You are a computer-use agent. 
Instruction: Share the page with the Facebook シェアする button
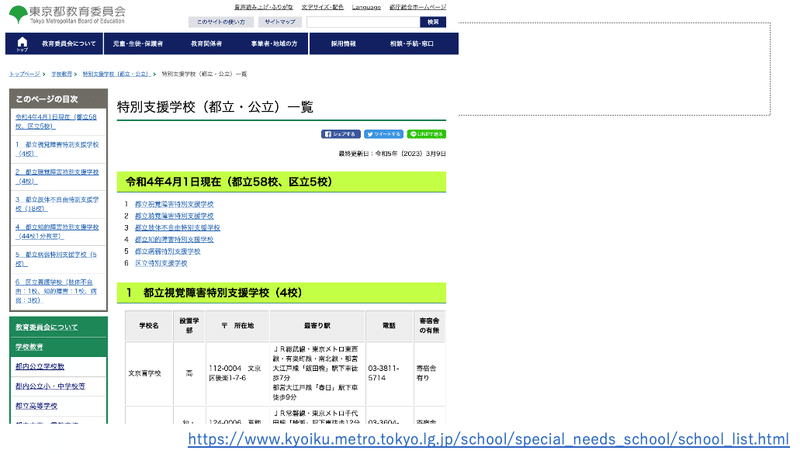[341, 134]
